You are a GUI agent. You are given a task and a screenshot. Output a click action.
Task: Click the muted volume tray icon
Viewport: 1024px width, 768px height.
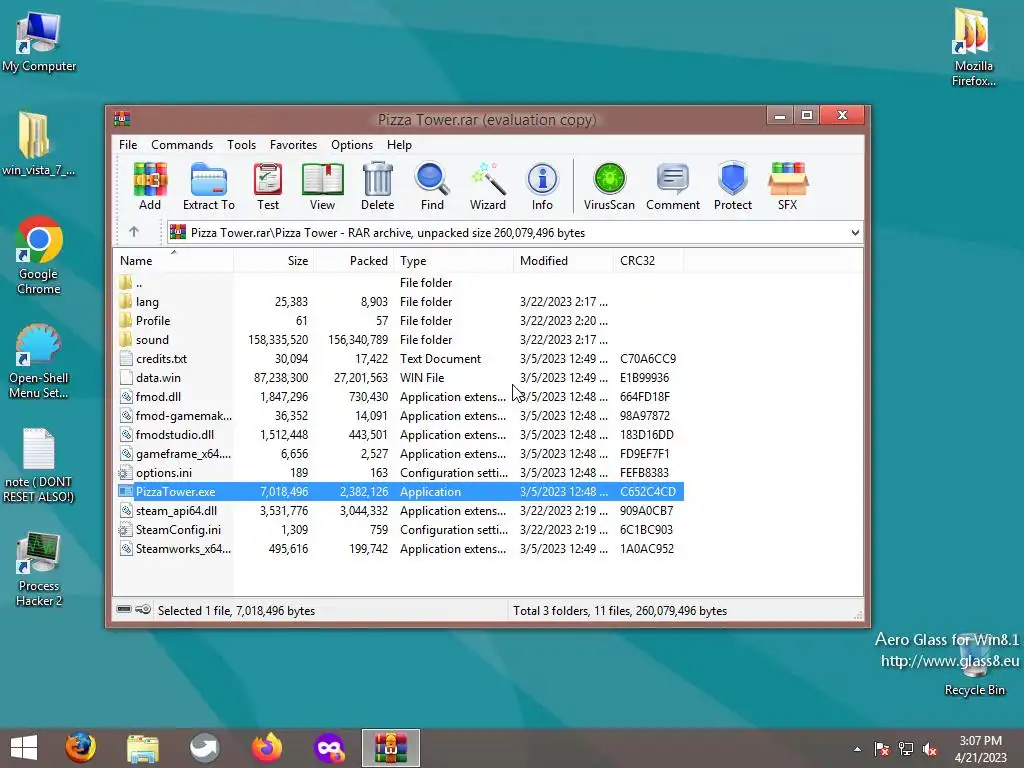pyautogui.click(x=930, y=749)
